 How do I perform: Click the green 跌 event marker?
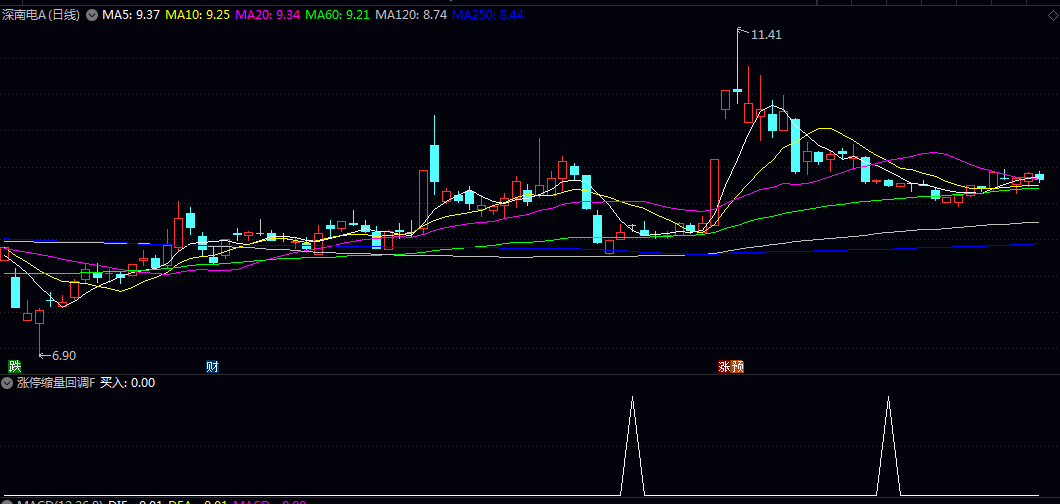pyautogui.click(x=14, y=367)
